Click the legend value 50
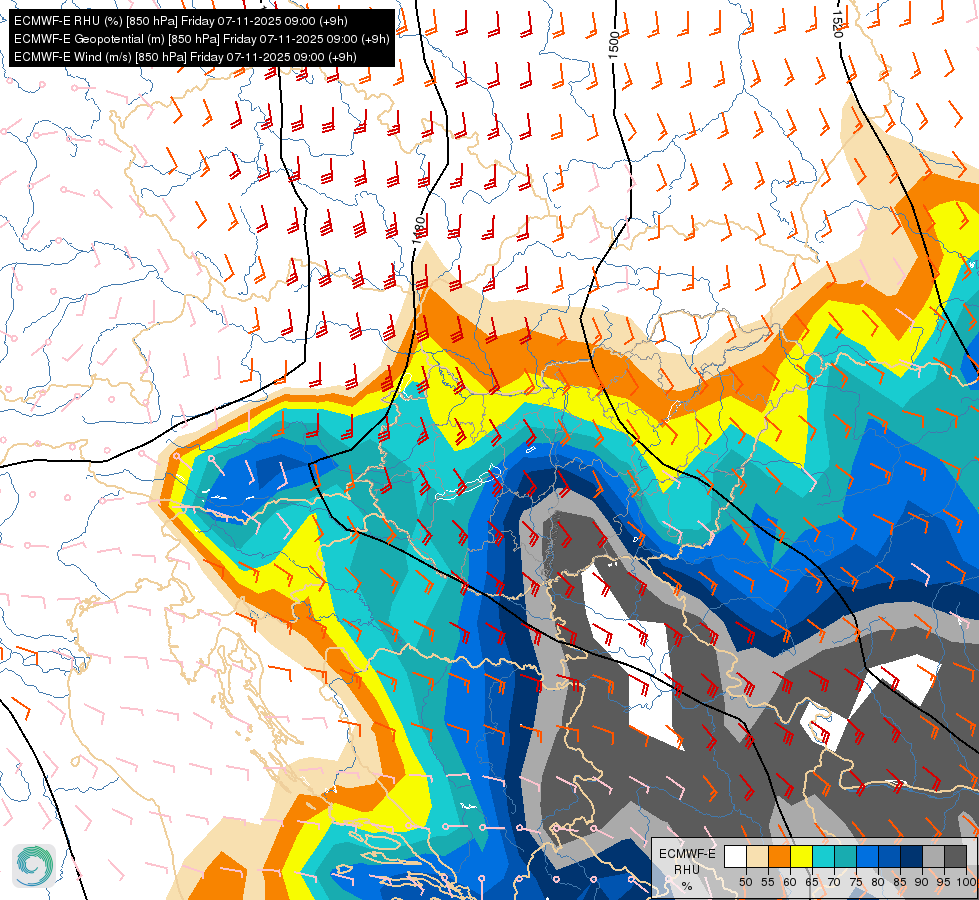 (x=745, y=882)
